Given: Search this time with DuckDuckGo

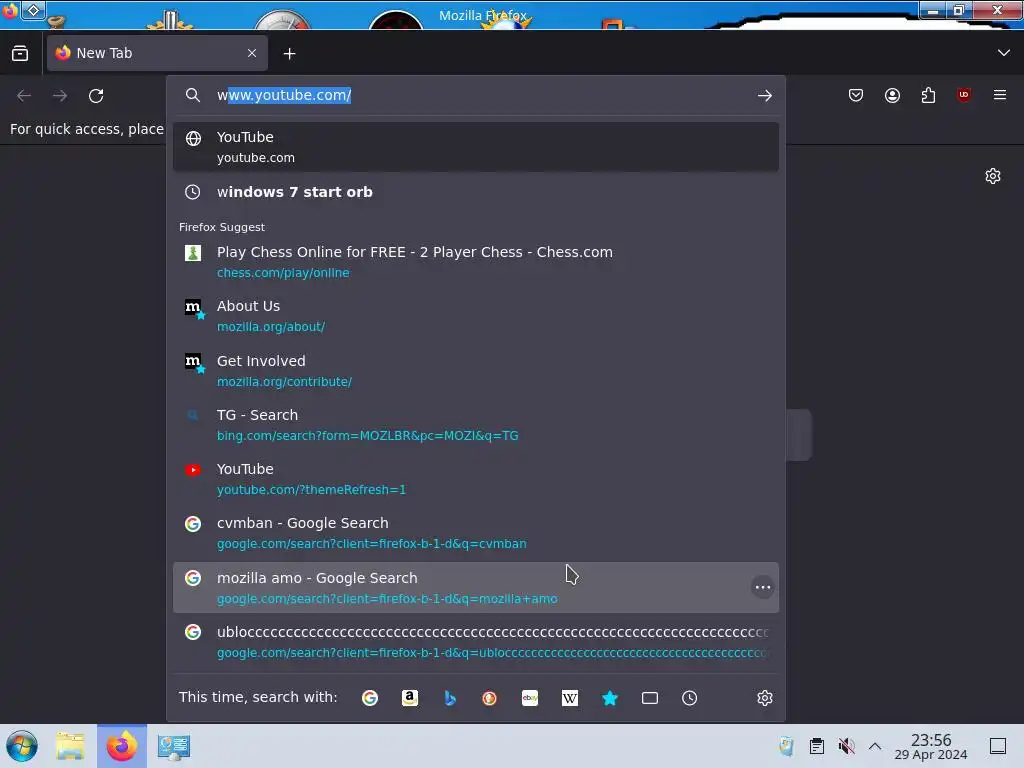Looking at the screenshot, I should pyautogui.click(x=490, y=698).
